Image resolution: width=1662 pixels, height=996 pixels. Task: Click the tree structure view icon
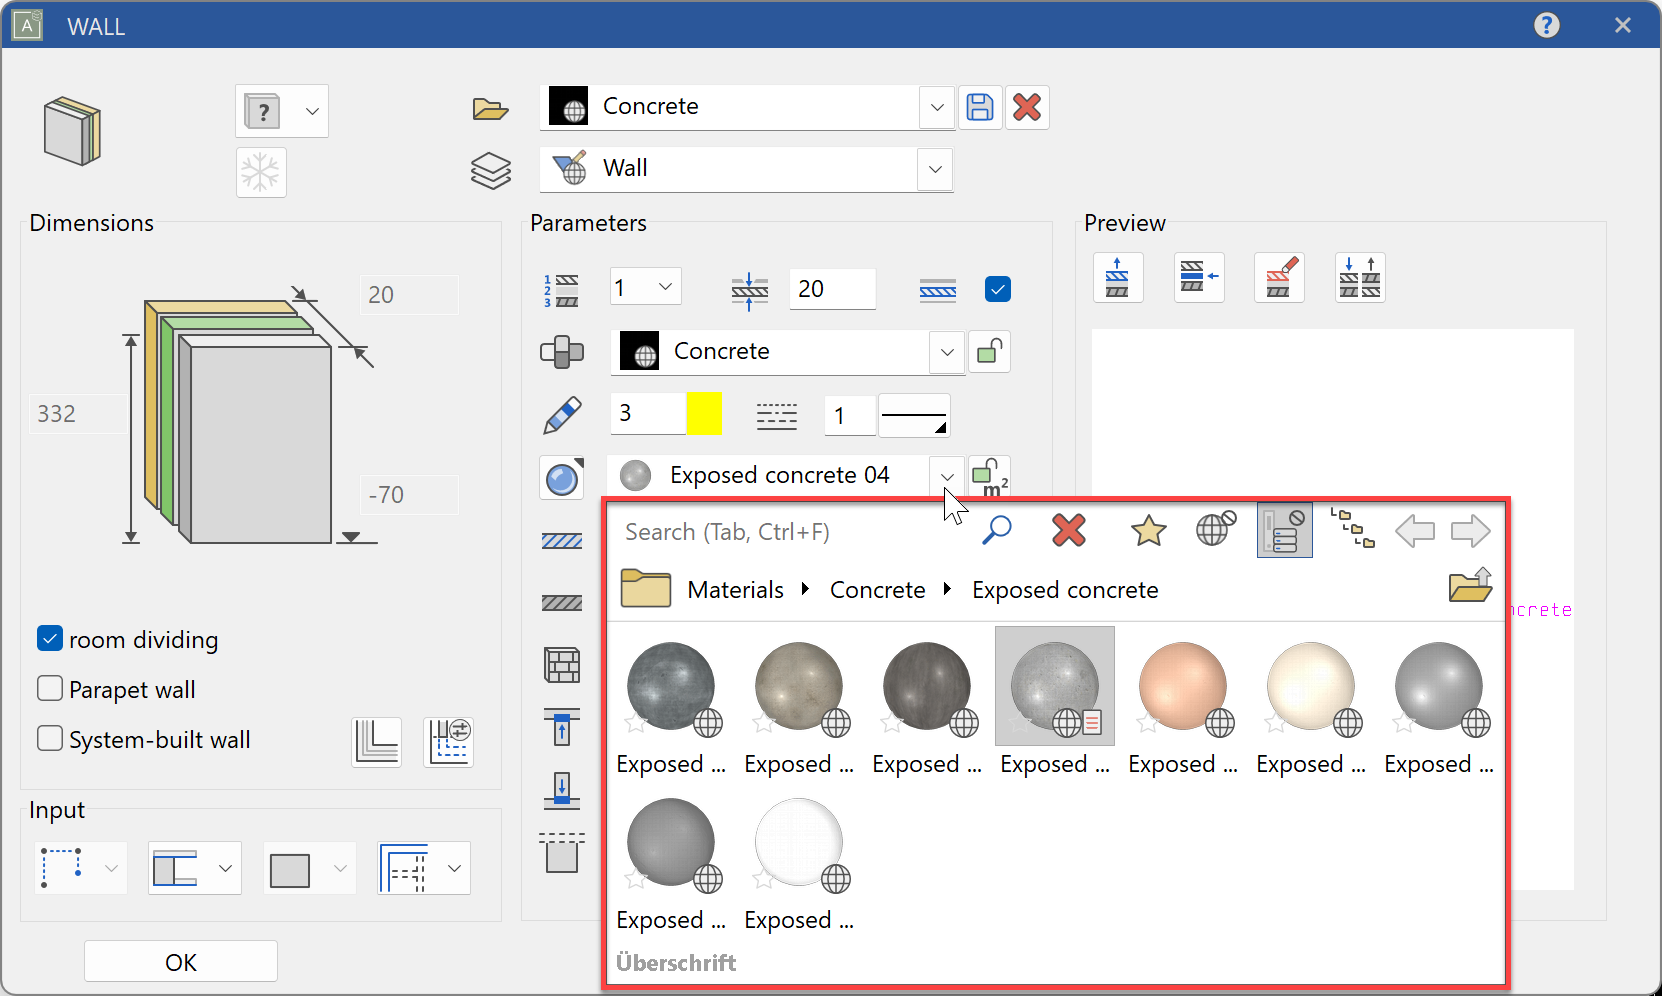(x=1352, y=529)
